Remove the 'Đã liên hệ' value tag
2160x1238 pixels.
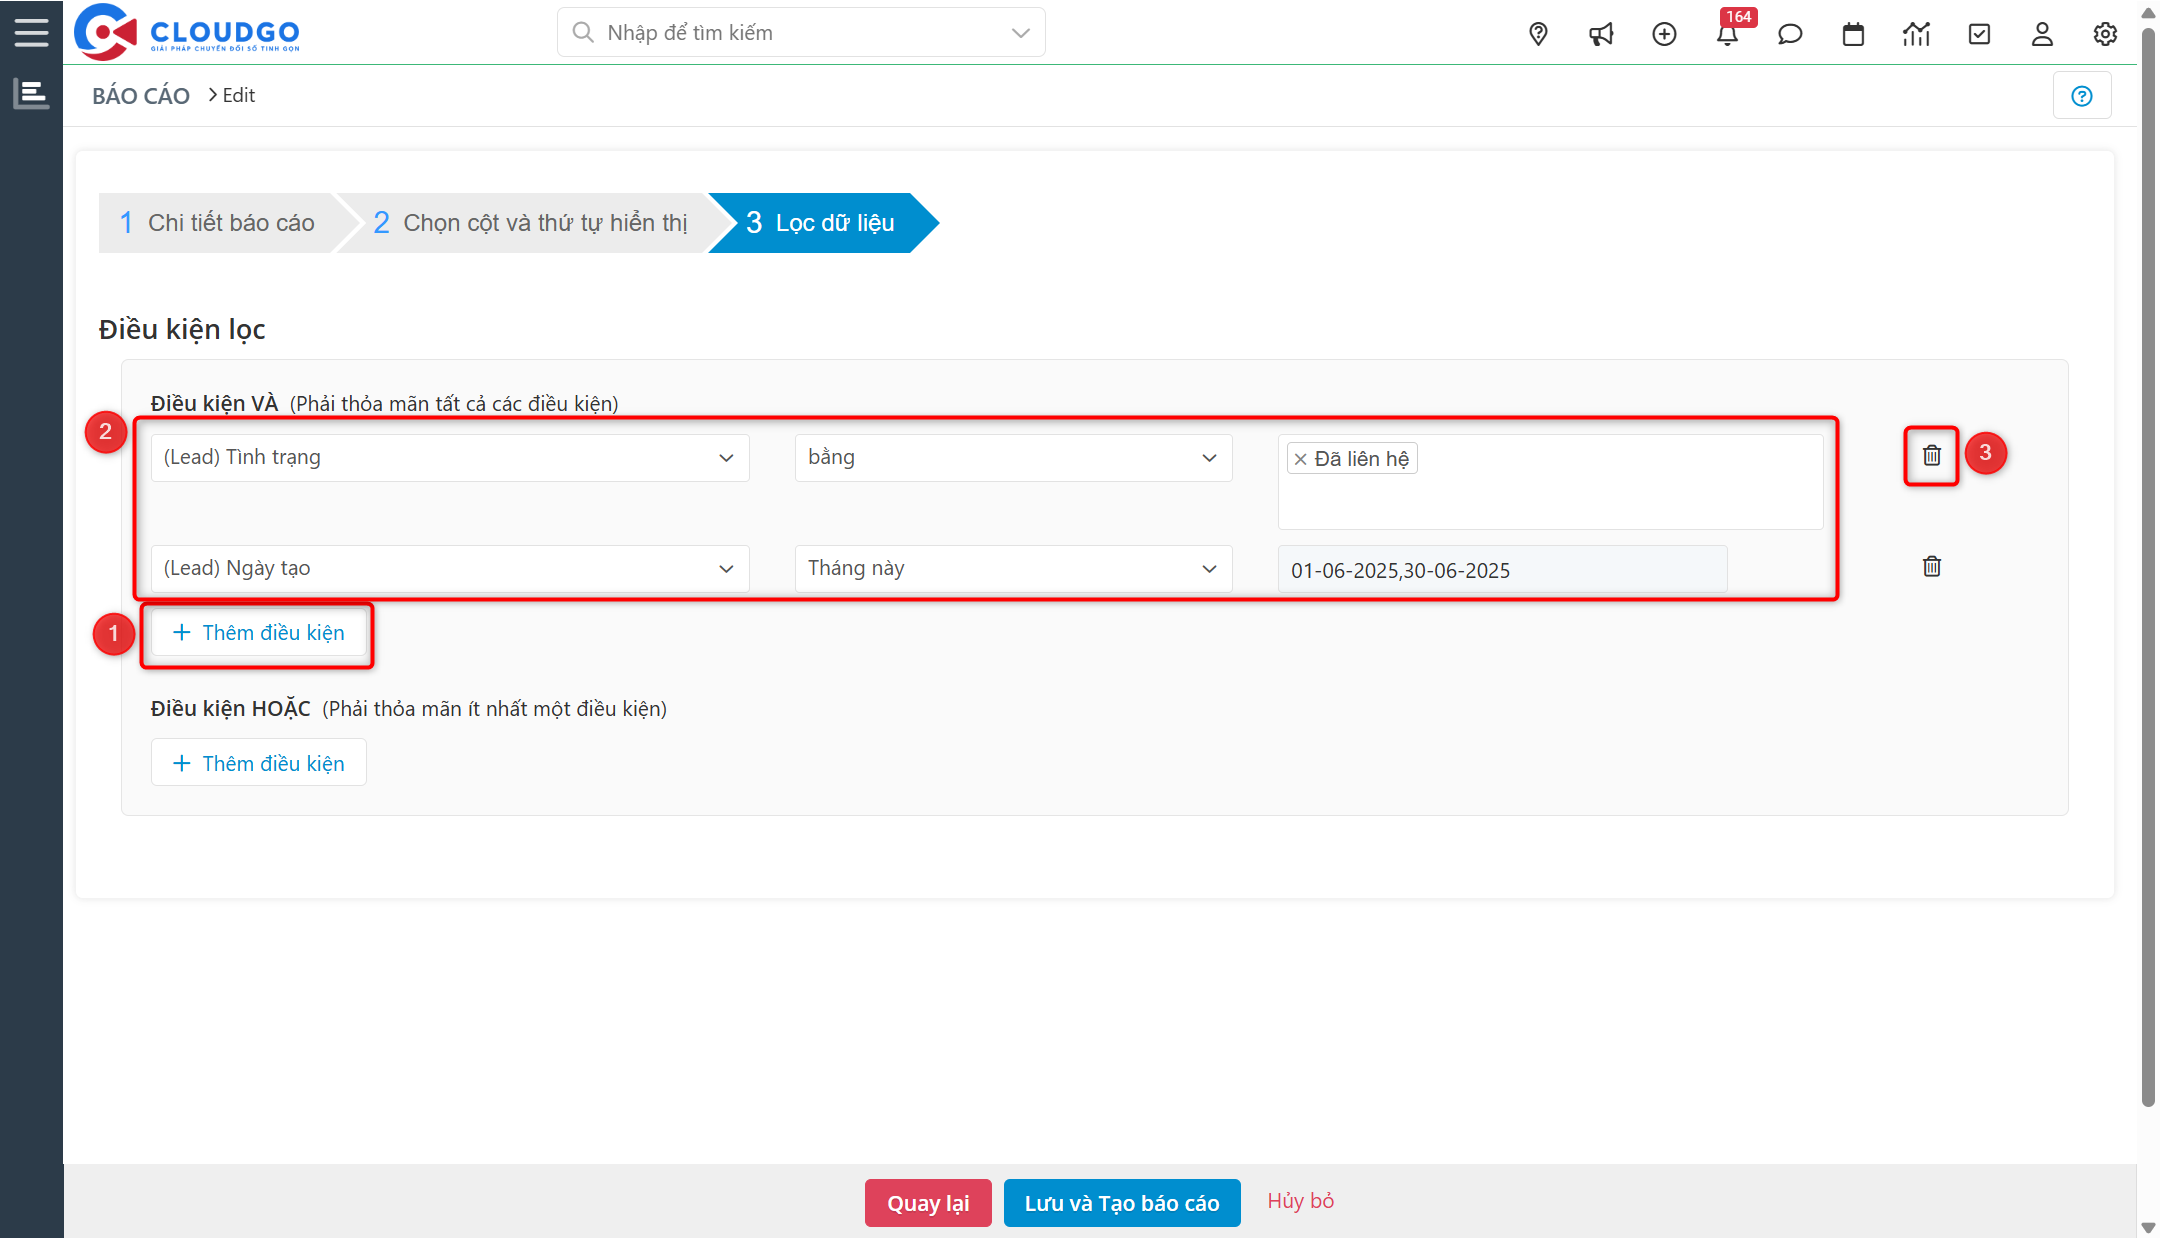pyautogui.click(x=1300, y=458)
